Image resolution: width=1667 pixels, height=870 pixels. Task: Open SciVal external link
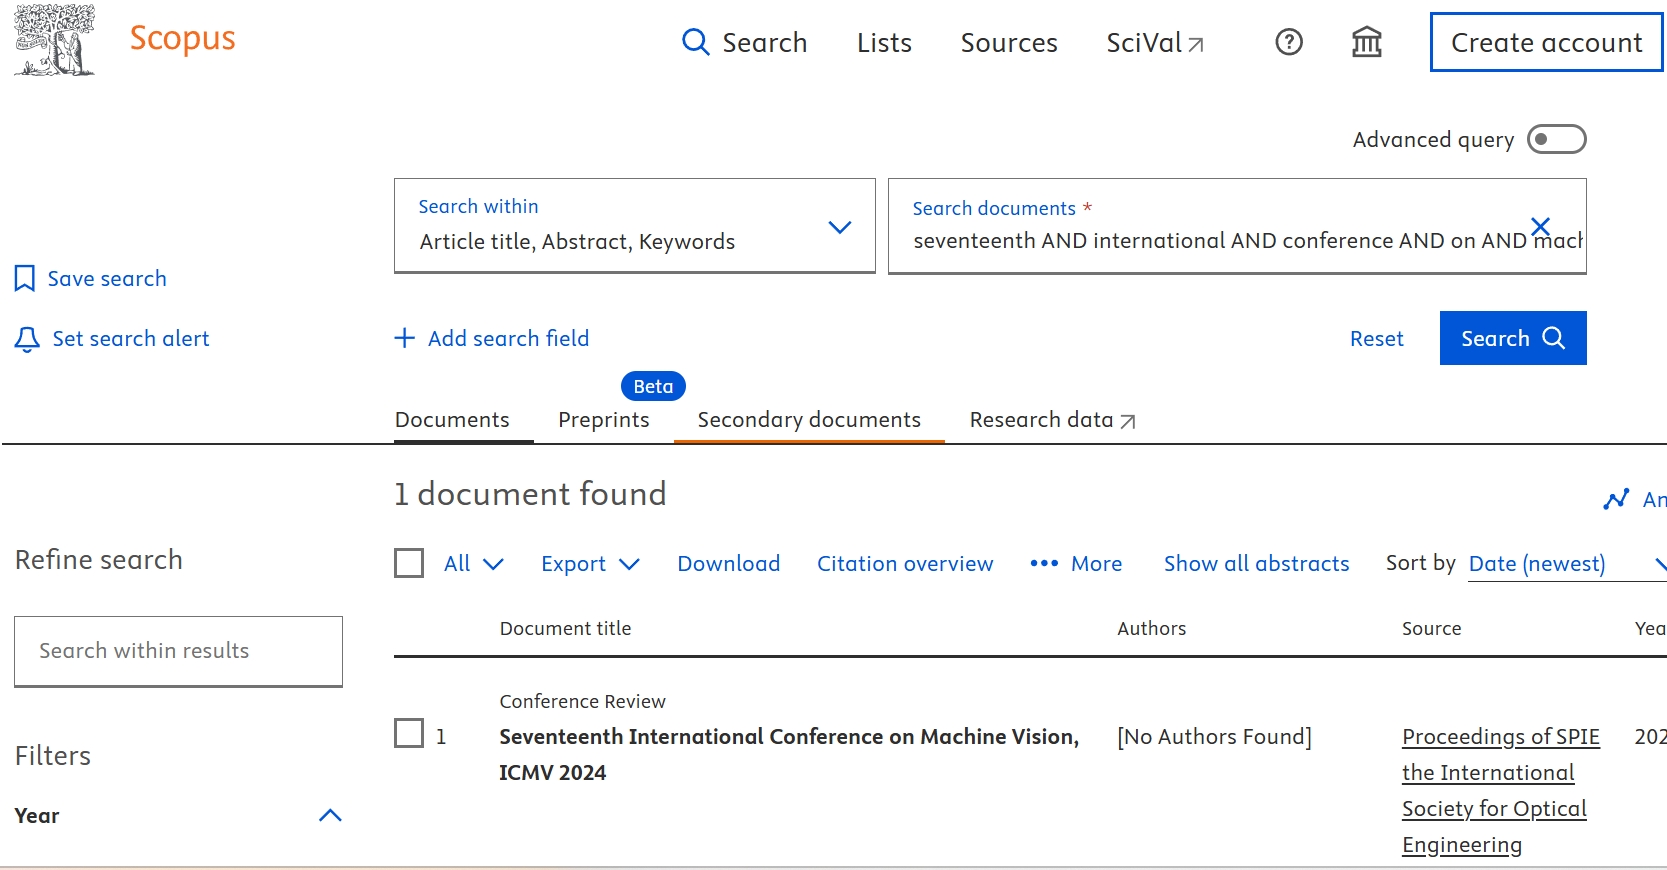tap(1155, 43)
